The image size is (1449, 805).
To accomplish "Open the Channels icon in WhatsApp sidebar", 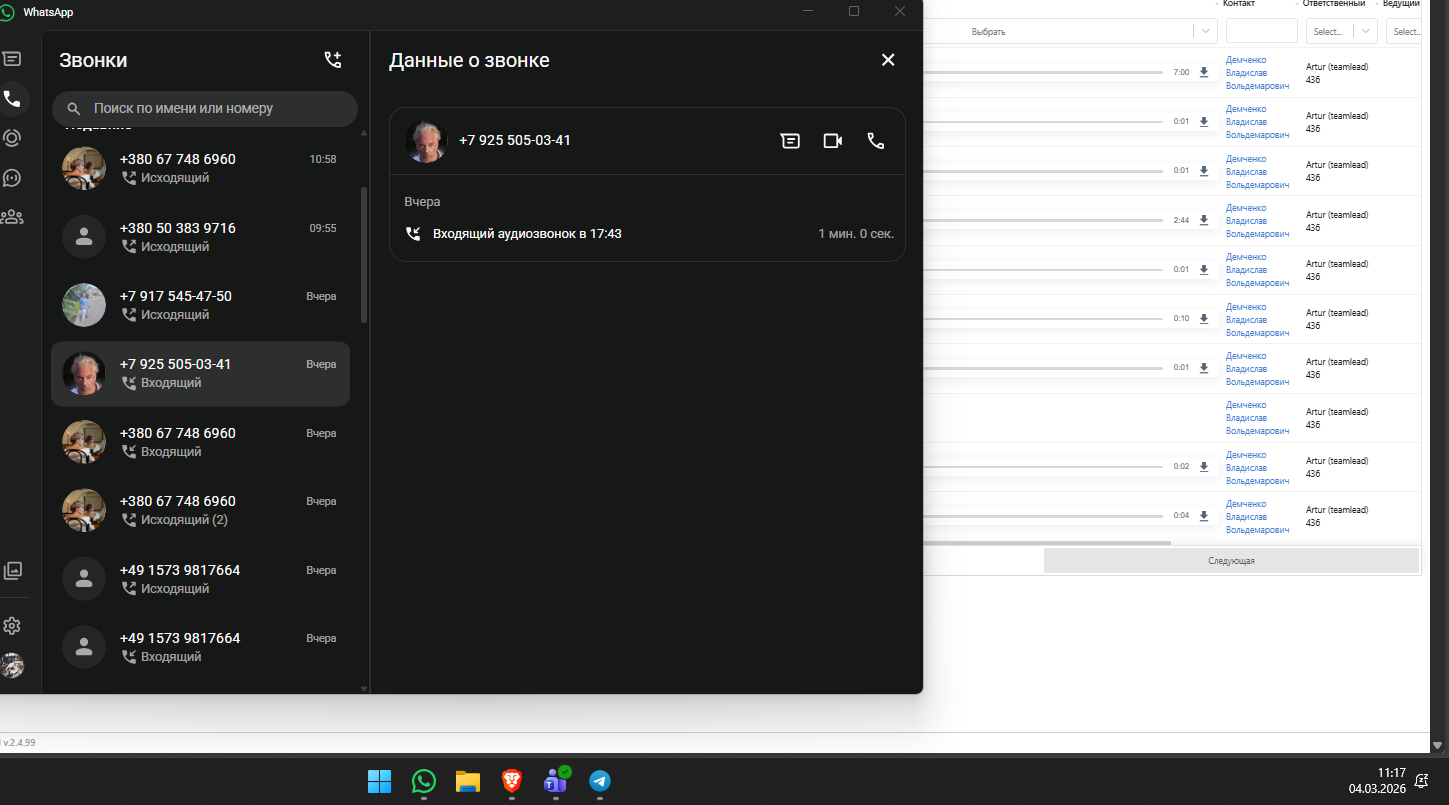I will click(x=12, y=178).
